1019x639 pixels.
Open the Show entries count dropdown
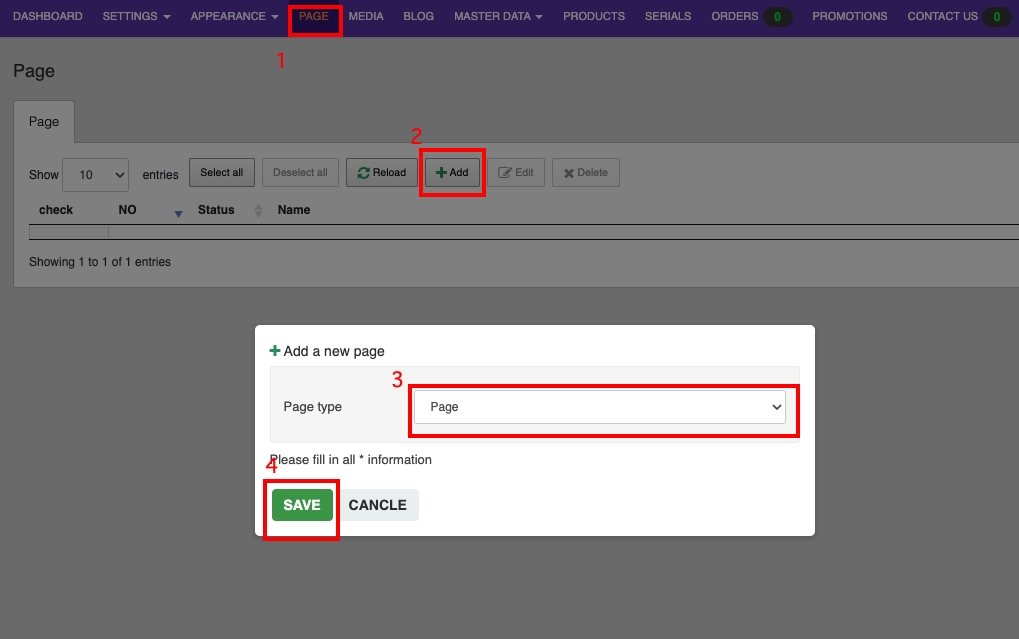[x=95, y=174]
